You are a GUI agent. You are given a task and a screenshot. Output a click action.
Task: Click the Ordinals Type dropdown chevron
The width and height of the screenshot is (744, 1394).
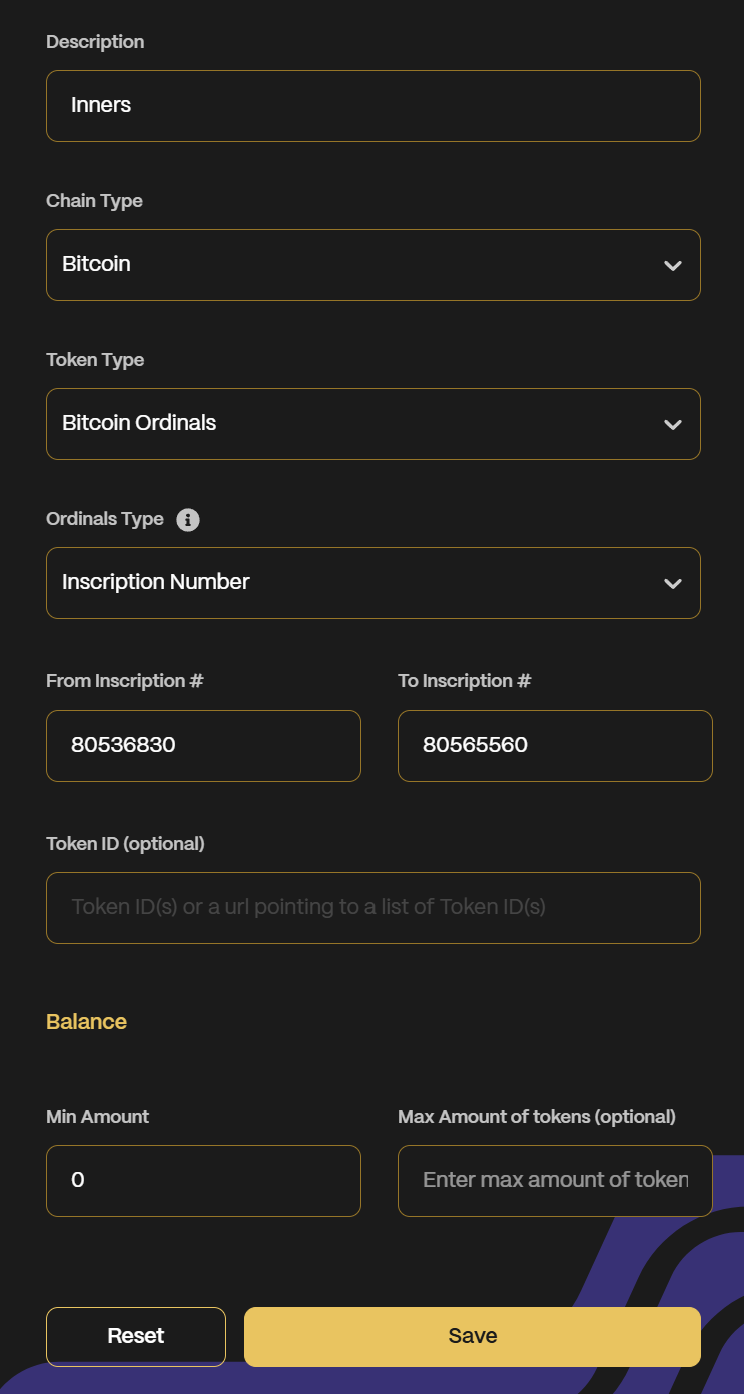click(672, 583)
